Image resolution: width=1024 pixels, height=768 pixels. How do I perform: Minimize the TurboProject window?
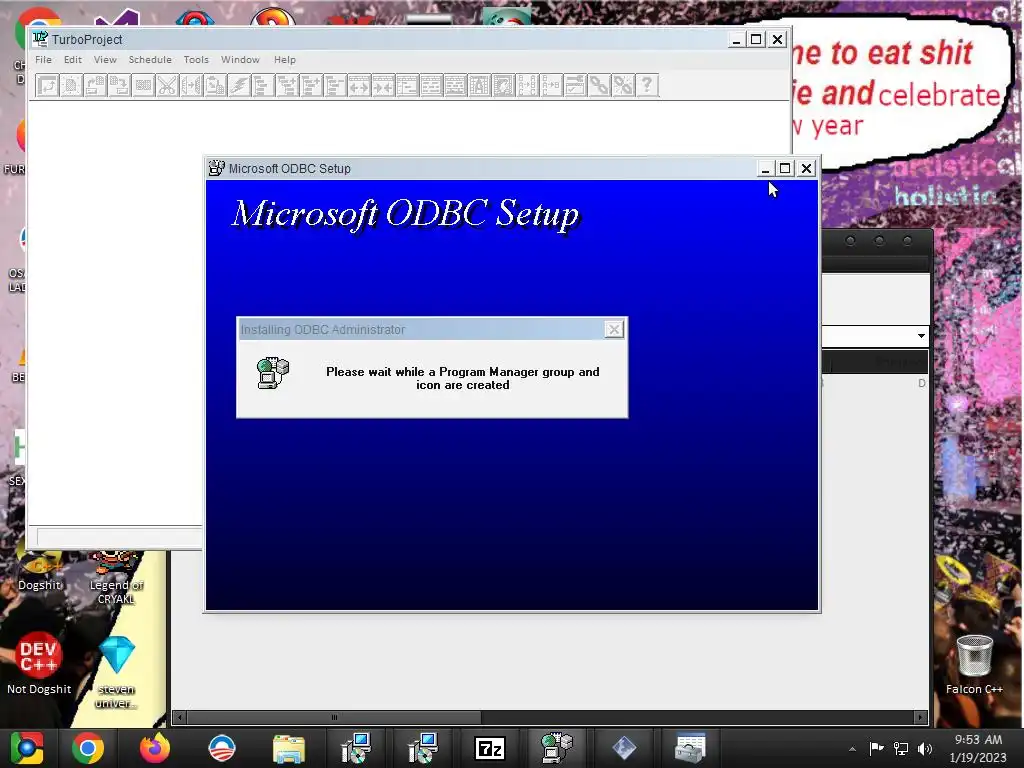coord(736,39)
